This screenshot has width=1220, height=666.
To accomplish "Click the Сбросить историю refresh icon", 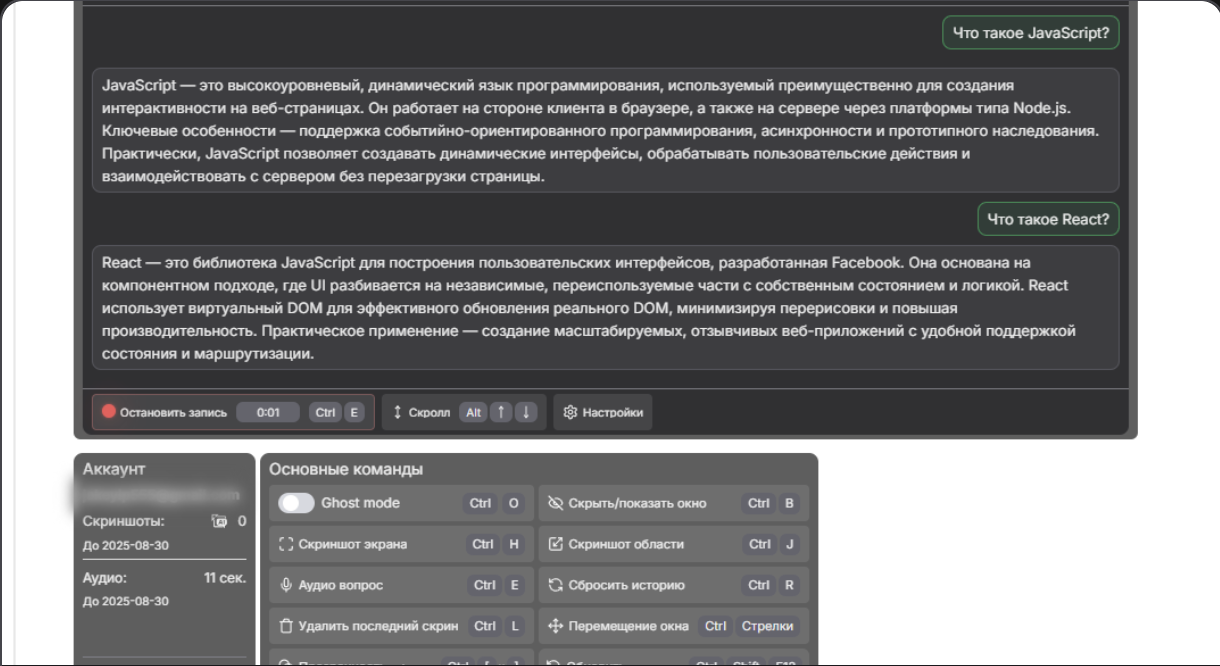I will 556,585.
